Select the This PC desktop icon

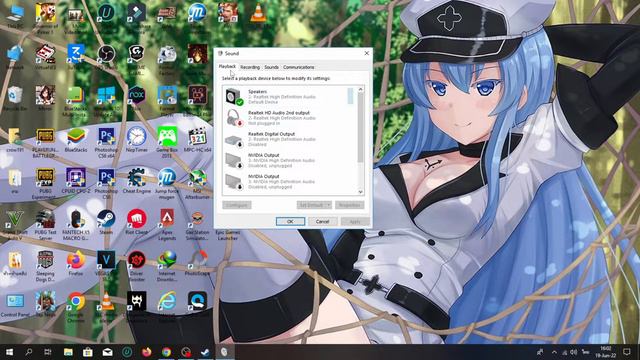15,16
